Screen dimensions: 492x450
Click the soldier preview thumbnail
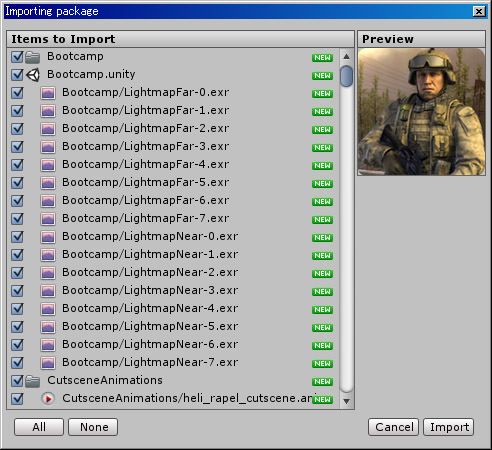(x=421, y=112)
